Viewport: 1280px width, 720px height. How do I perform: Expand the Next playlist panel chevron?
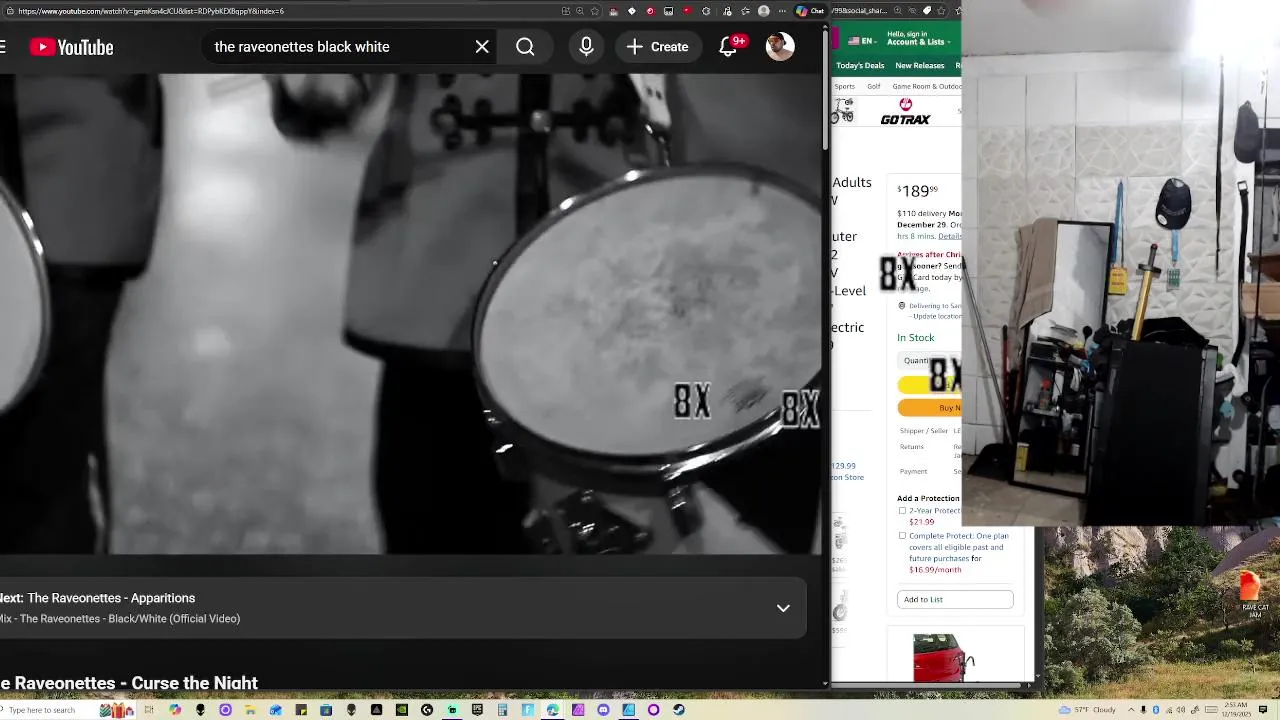coord(783,608)
